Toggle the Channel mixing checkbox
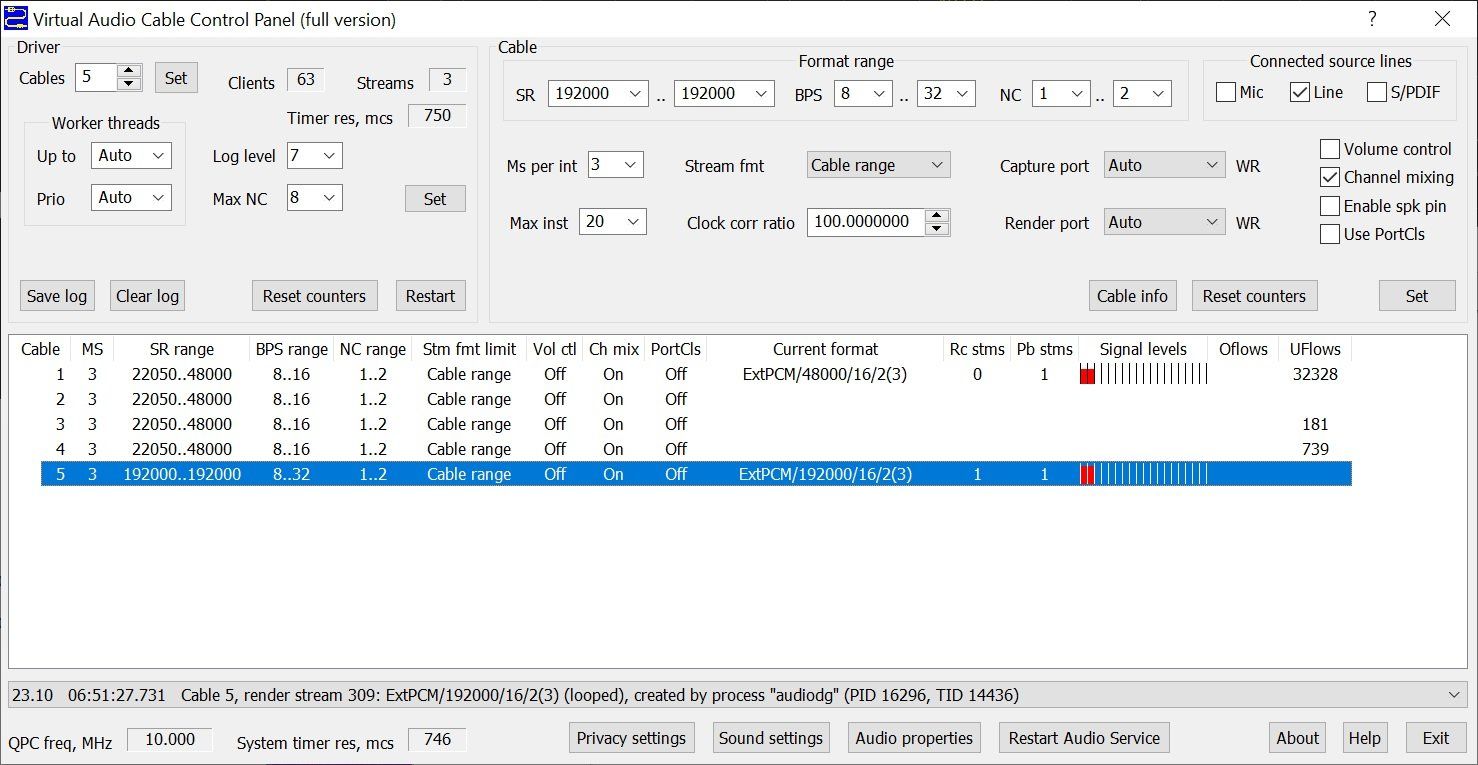Screen dimensions: 1478x765 coord(1330,178)
